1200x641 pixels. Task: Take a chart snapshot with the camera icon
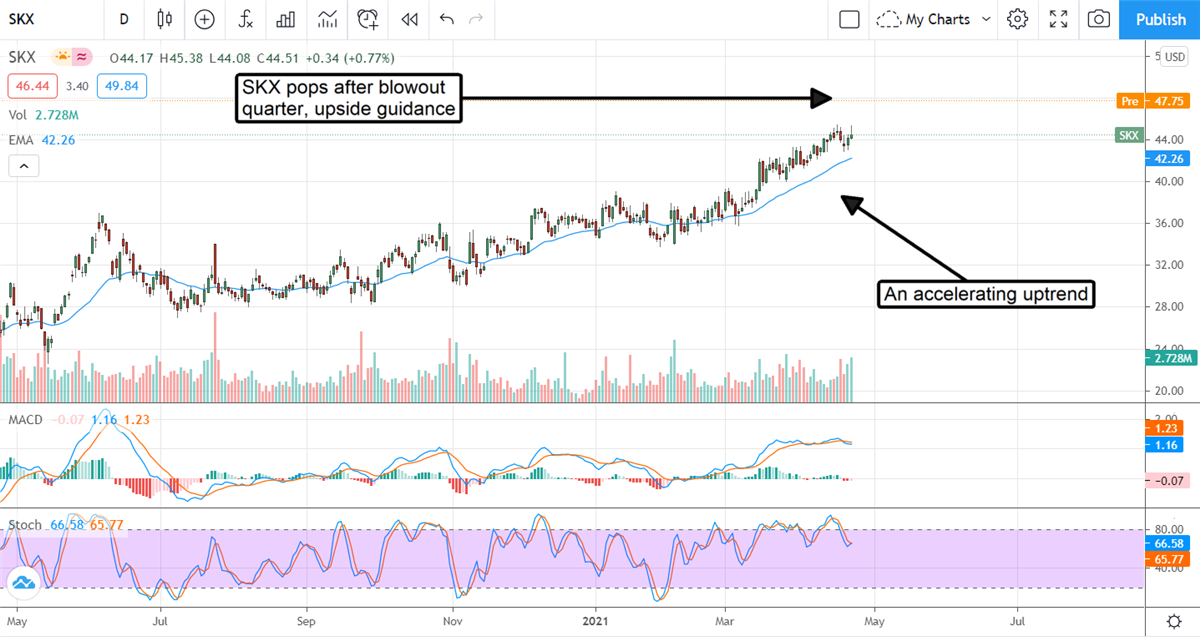(x=1099, y=19)
